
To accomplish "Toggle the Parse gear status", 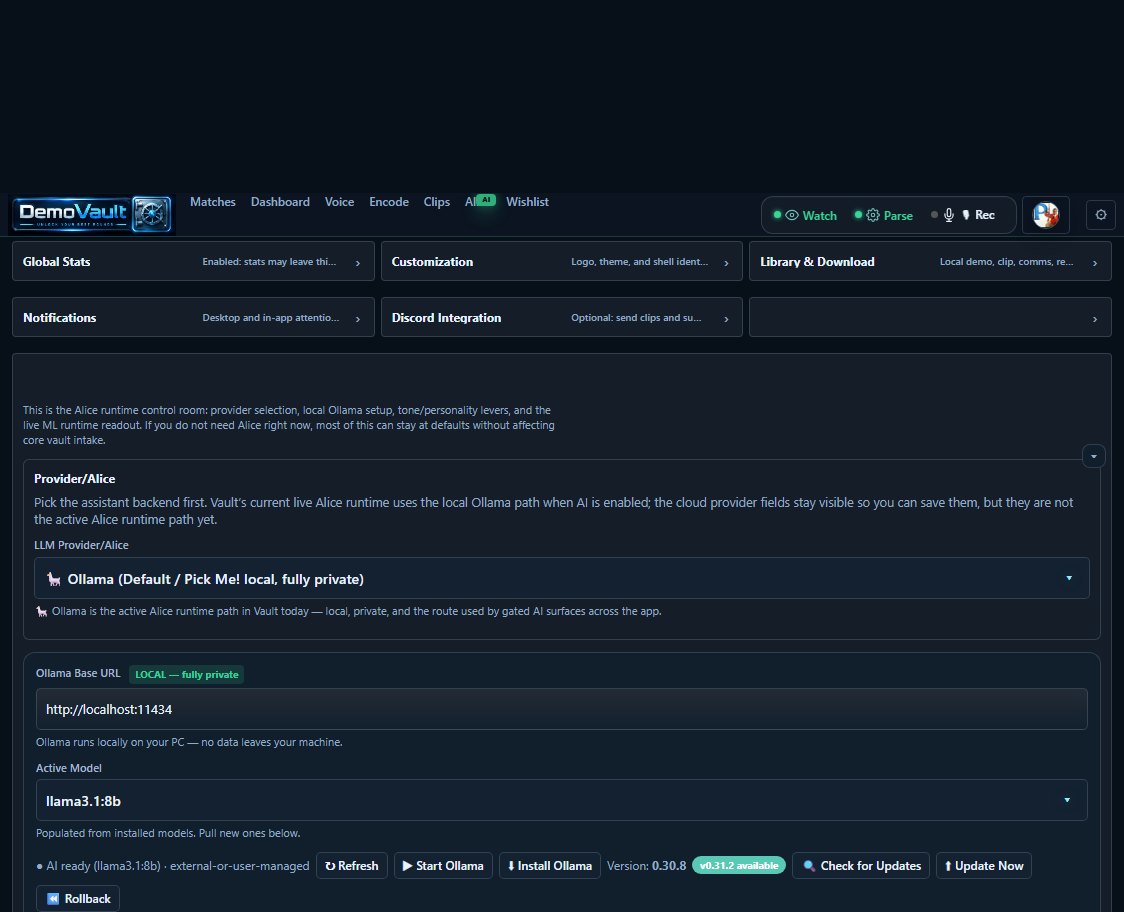I will tap(884, 215).
